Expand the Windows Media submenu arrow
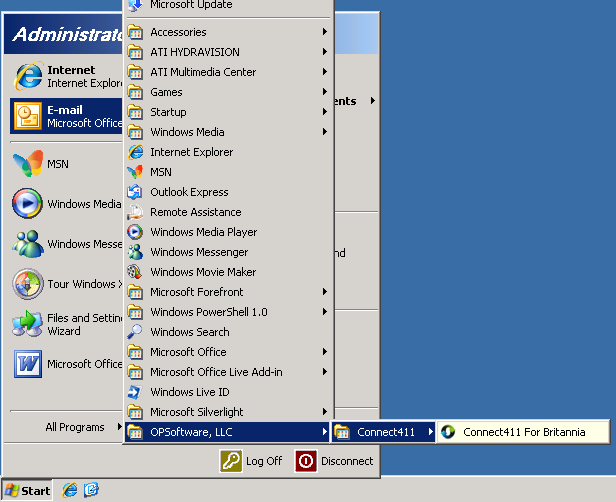616x502 pixels. point(325,132)
